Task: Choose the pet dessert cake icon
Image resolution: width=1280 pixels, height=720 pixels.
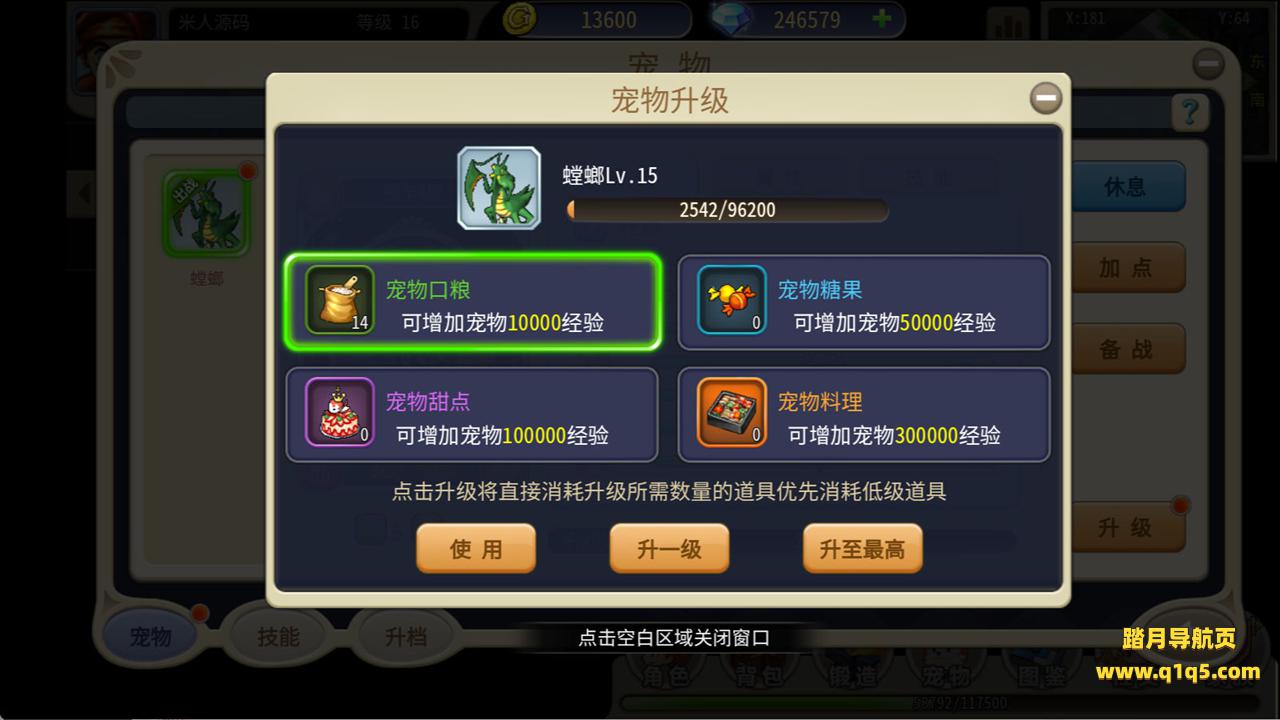Action: (340, 412)
